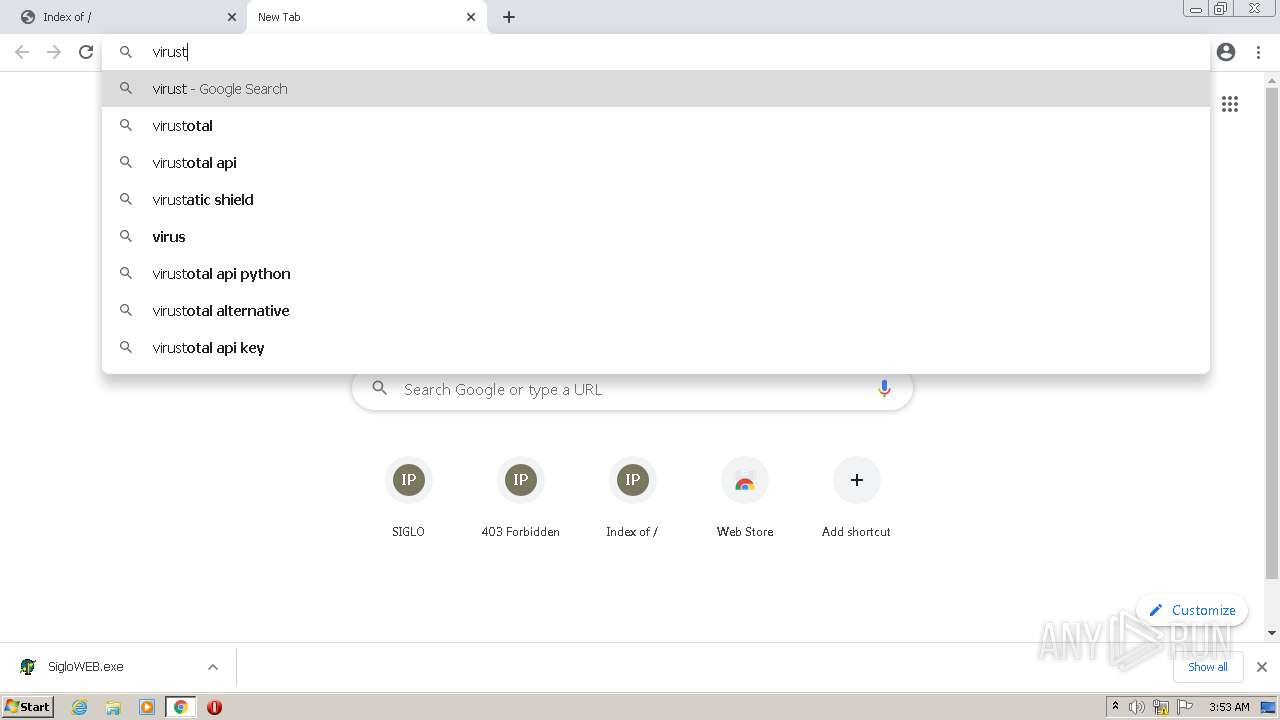Pick the 'virustotal' suggestion

[x=656, y=126]
